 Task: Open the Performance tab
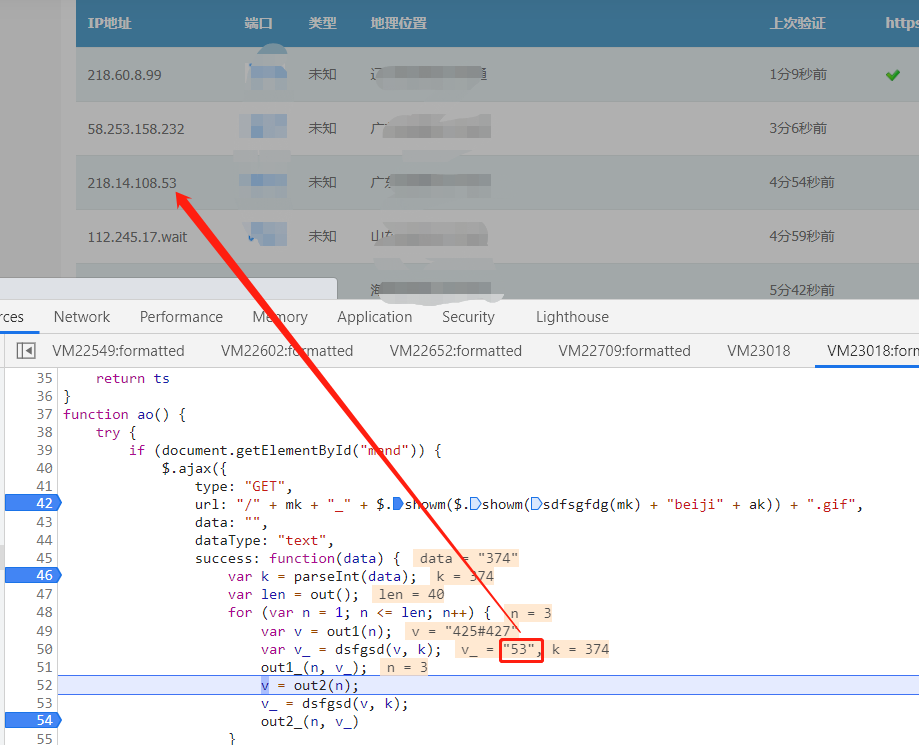pos(181,317)
